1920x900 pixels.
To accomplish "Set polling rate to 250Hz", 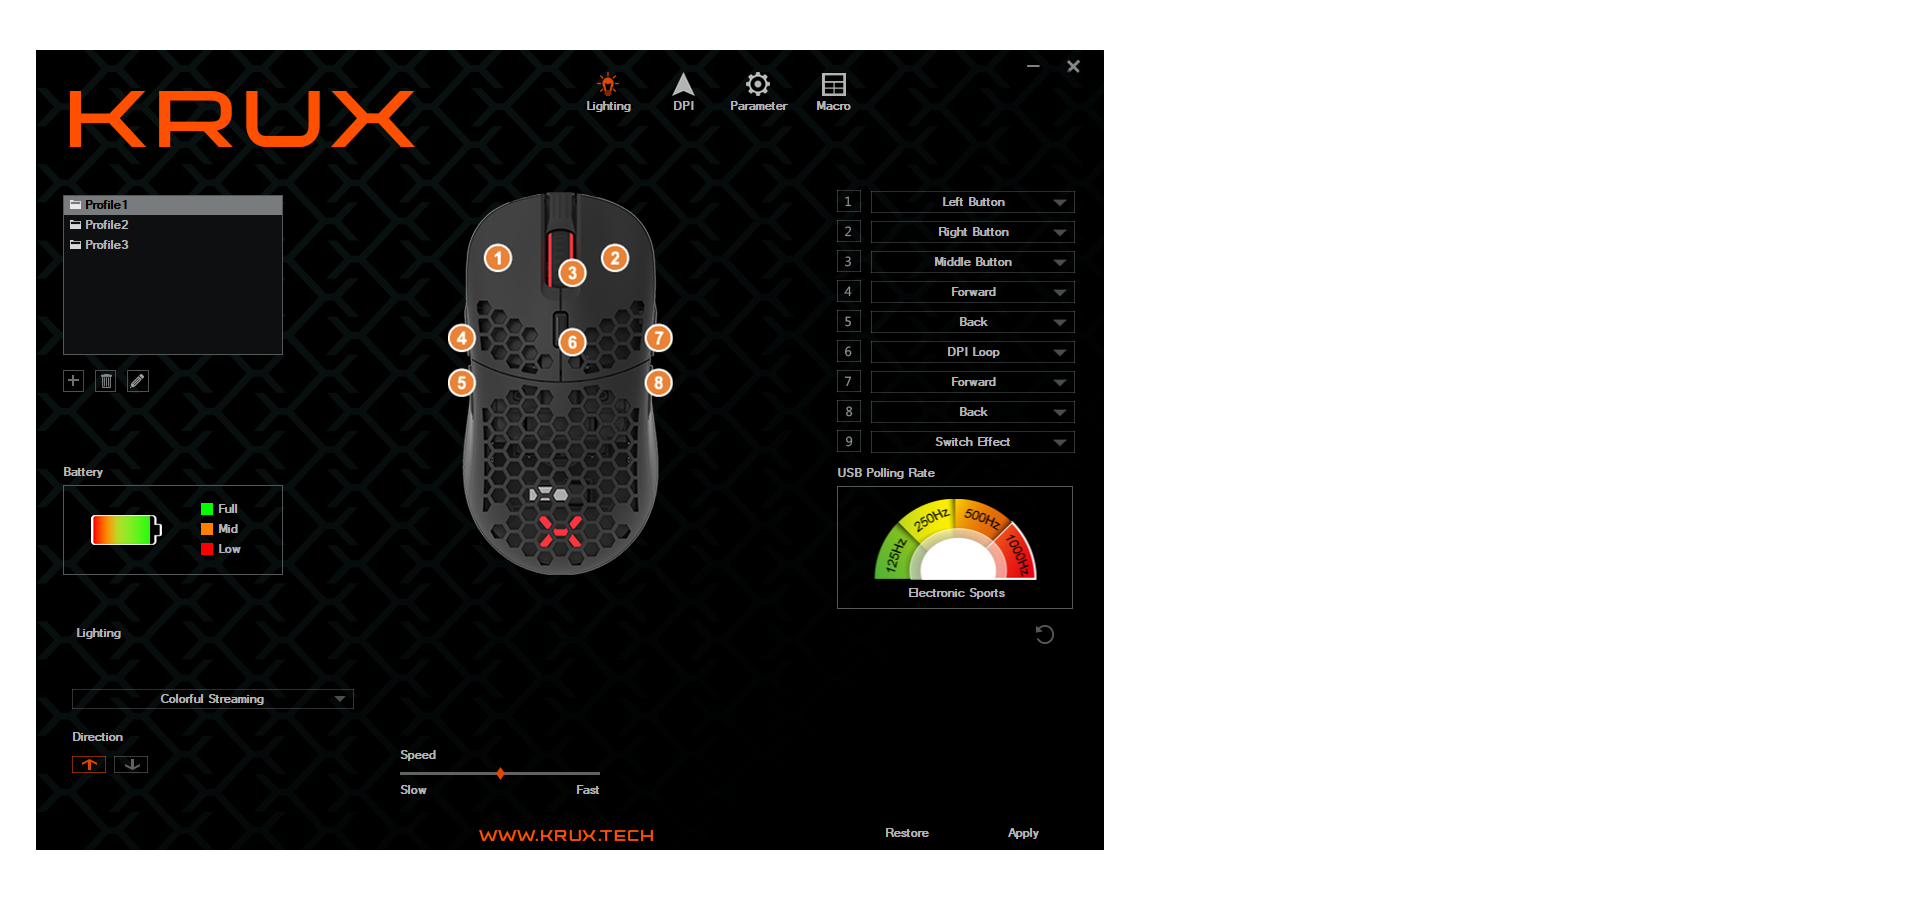I will point(930,518).
